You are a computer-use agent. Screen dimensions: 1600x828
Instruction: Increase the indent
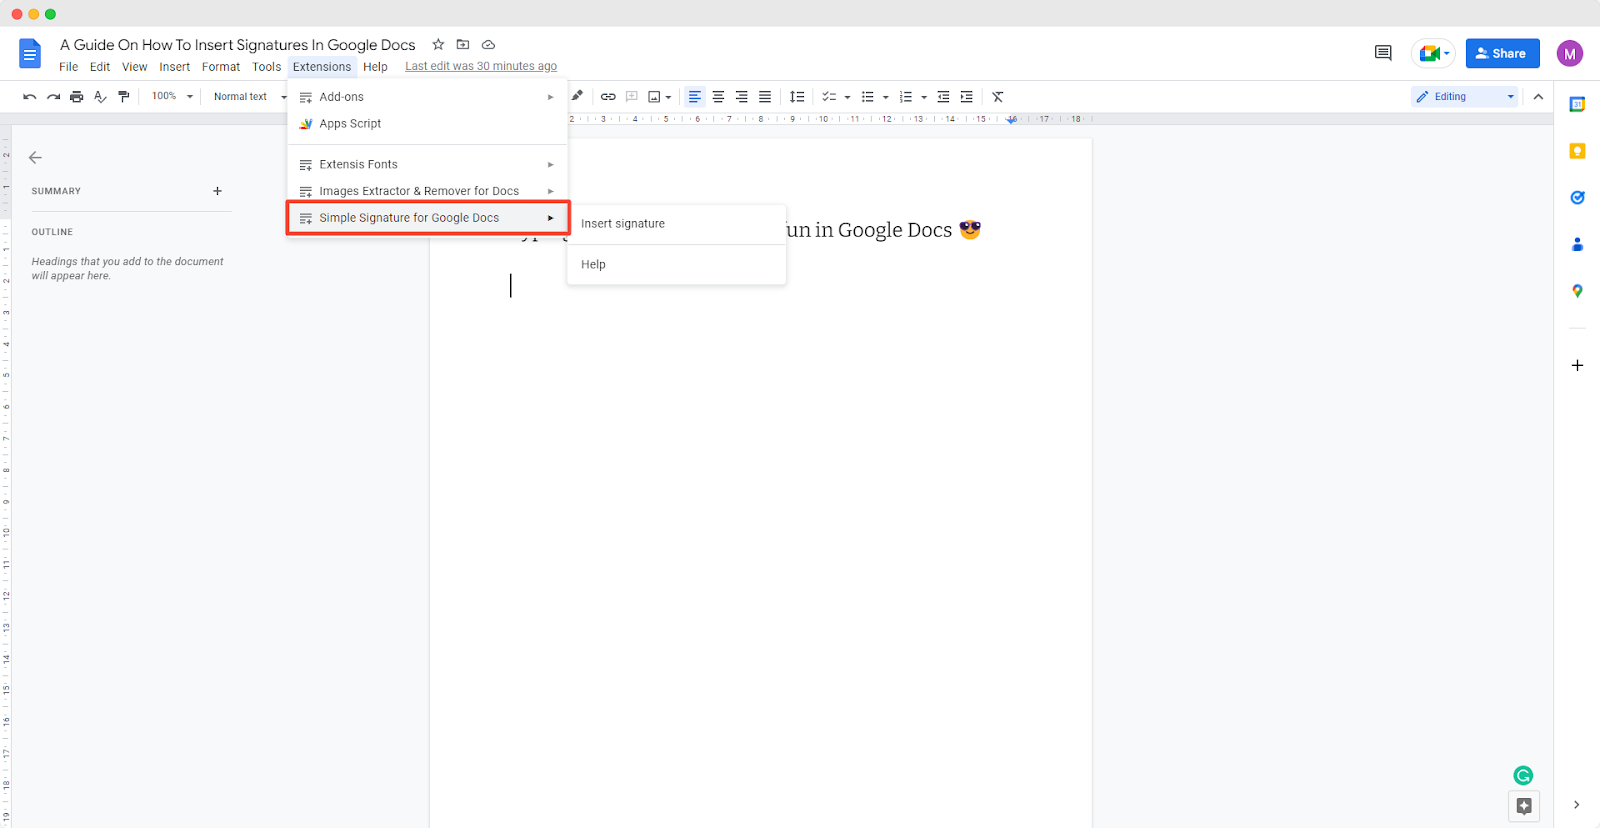pyautogui.click(x=966, y=97)
